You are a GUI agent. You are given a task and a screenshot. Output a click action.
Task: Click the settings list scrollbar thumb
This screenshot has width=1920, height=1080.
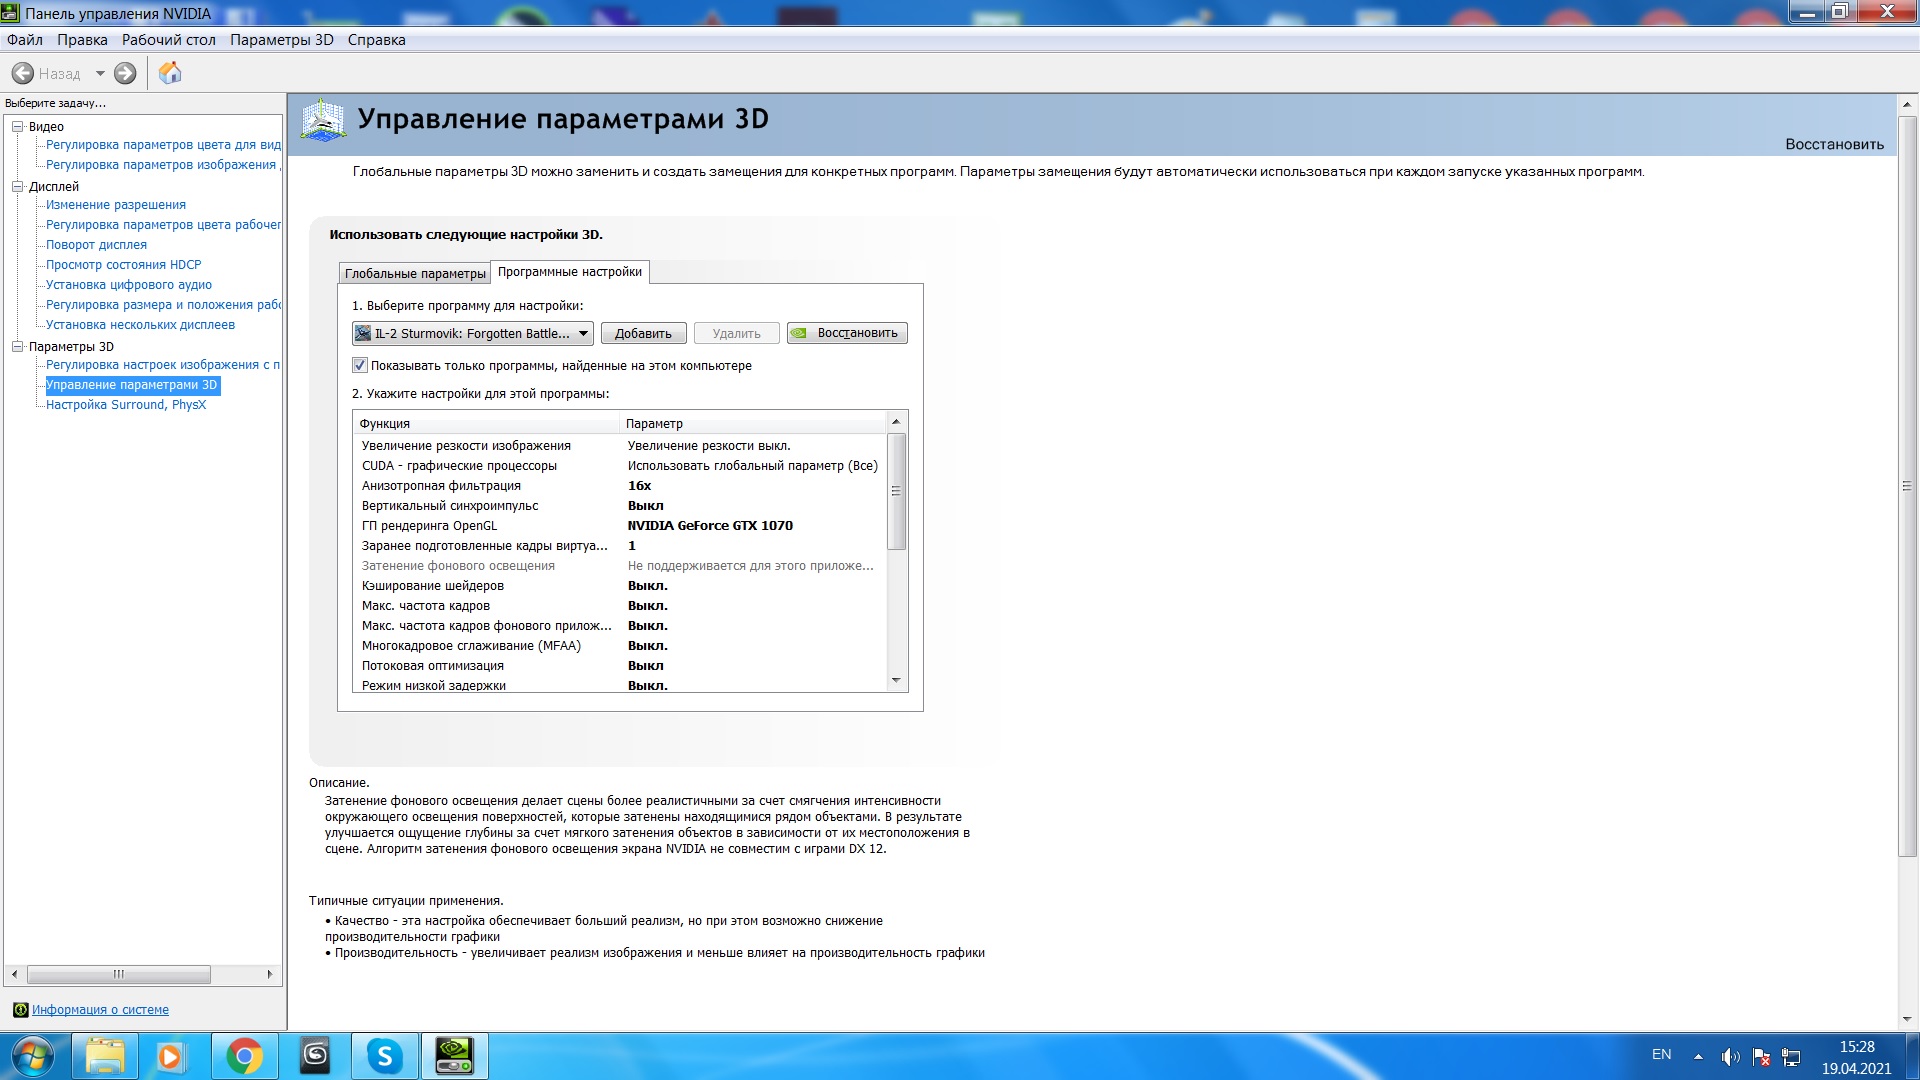coord(896,491)
